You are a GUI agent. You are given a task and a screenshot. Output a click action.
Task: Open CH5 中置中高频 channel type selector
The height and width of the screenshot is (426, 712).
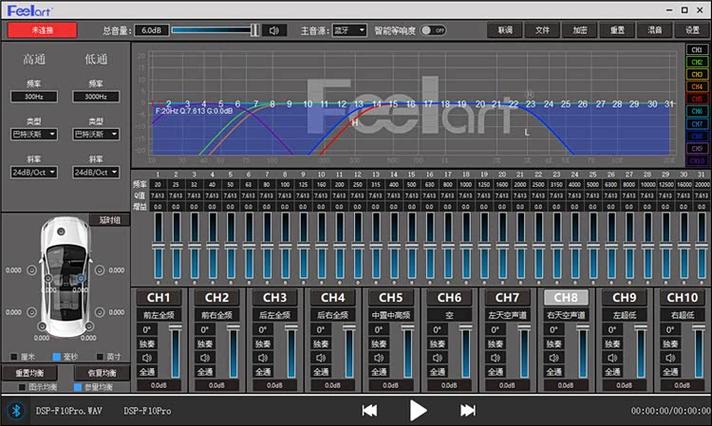(391, 315)
